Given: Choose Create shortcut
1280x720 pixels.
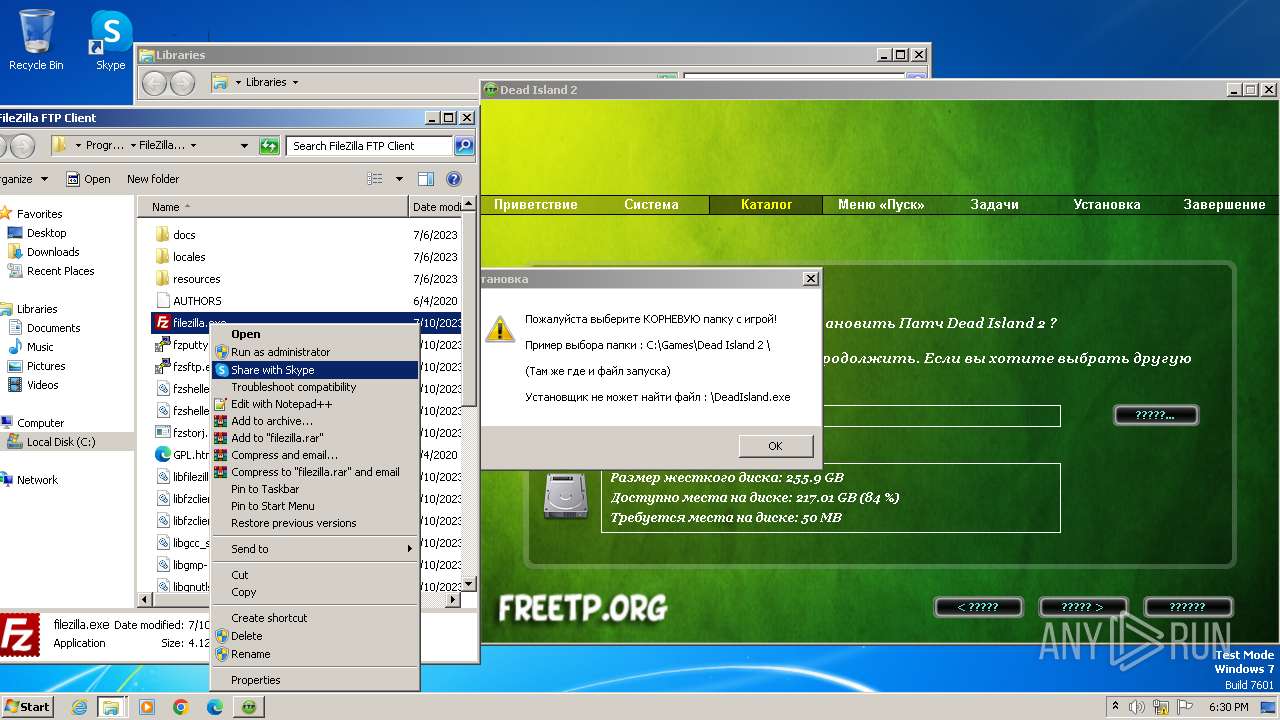Looking at the screenshot, I should tap(314, 618).
